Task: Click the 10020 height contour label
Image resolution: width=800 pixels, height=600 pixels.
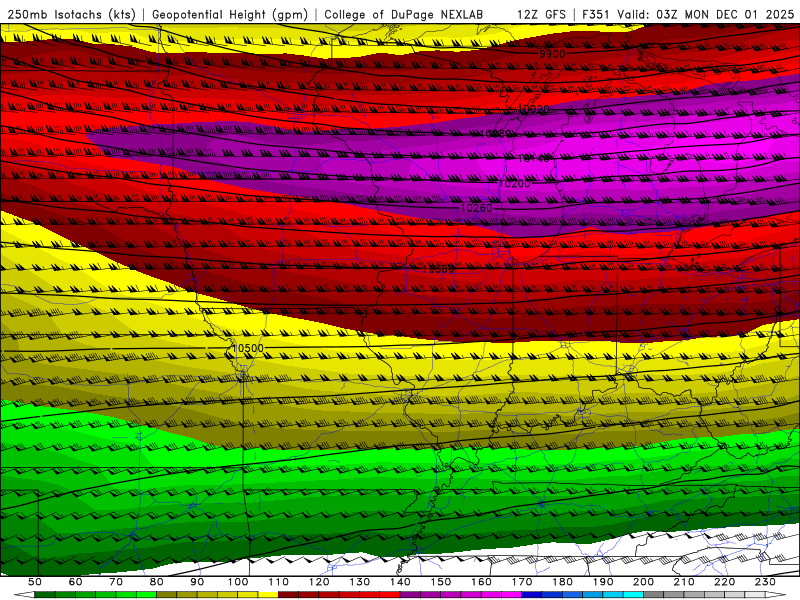Action: [534, 109]
